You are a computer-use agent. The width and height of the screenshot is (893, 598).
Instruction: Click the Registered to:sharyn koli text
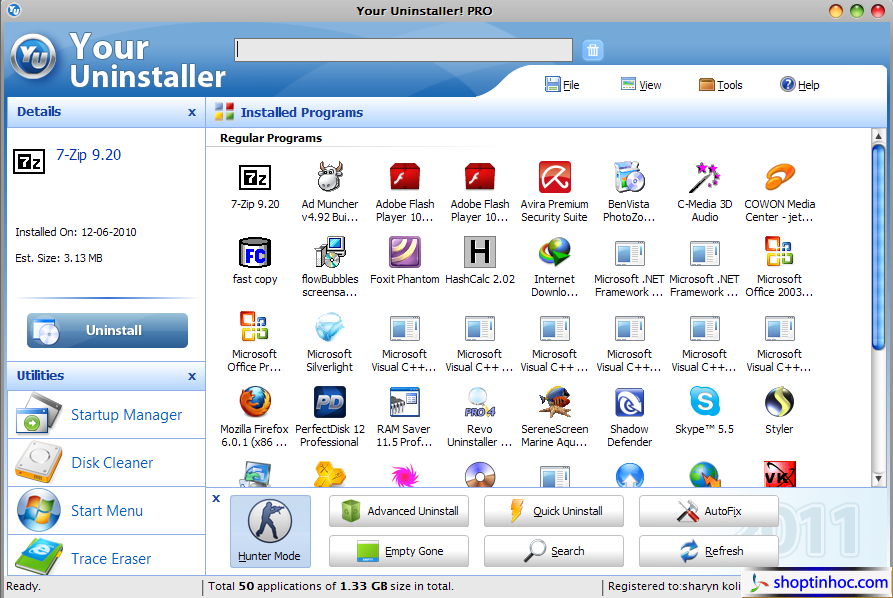[x=674, y=586]
